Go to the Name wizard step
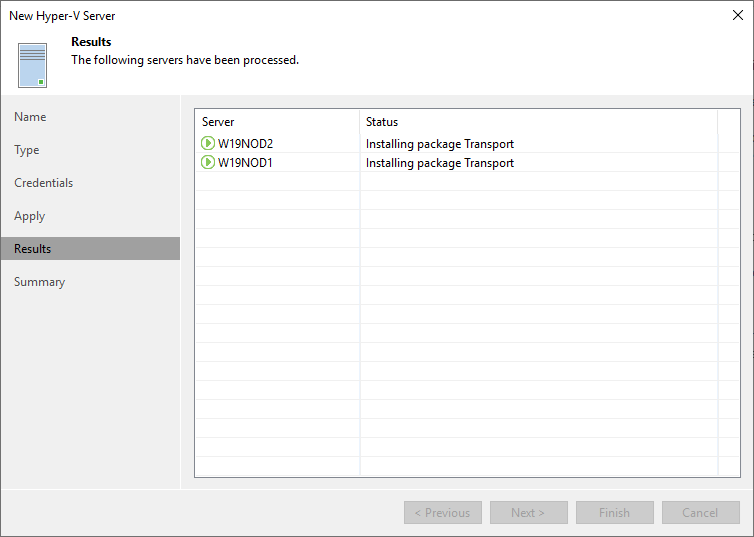The height and width of the screenshot is (537, 754). (x=30, y=117)
